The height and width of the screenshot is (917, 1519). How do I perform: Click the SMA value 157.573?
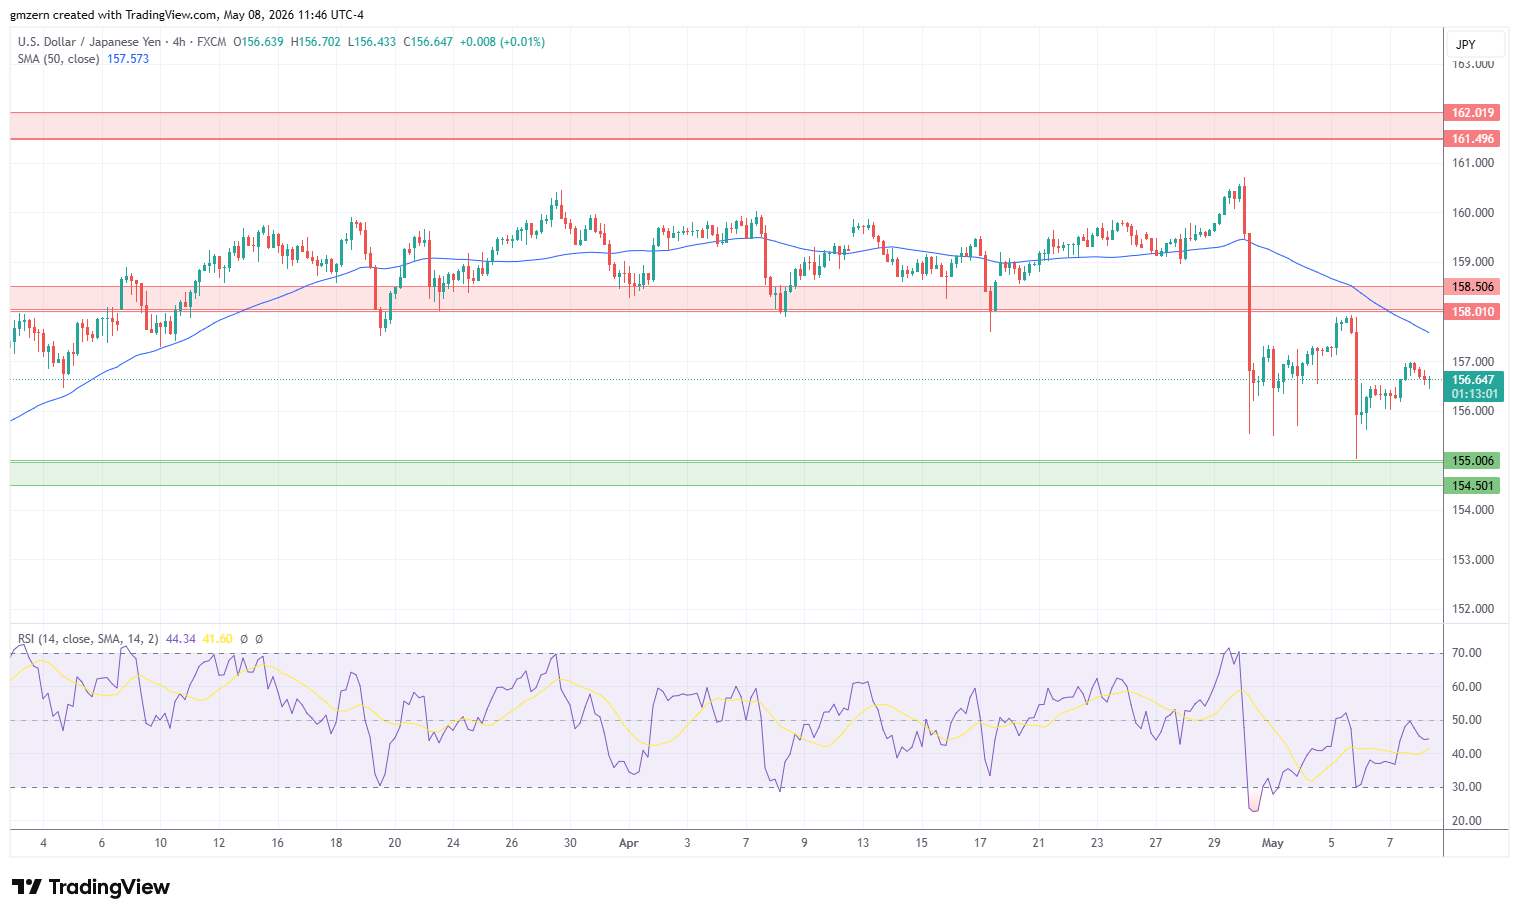(128, 59)
